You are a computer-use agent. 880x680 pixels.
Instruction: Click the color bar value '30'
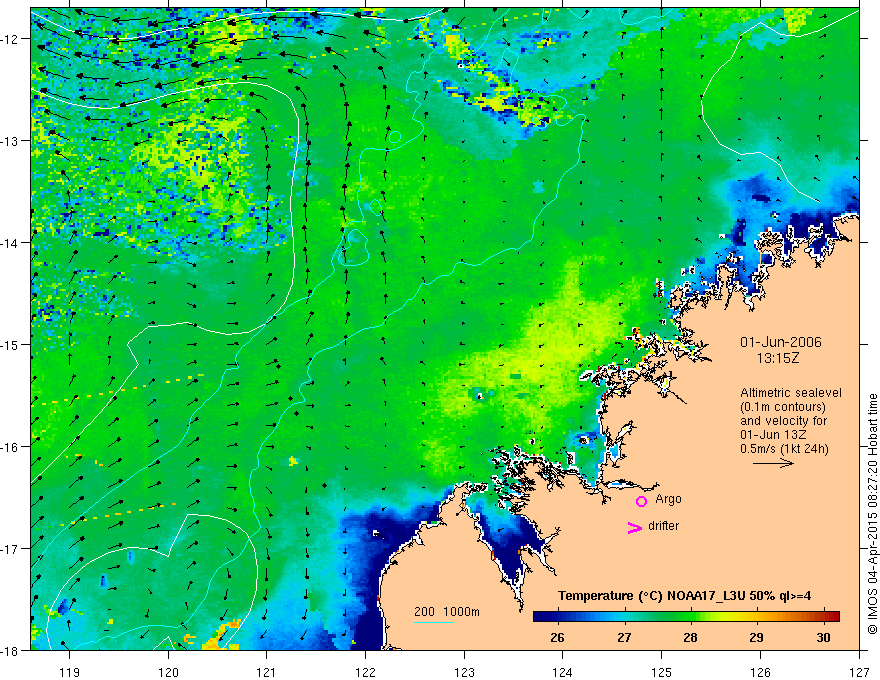[x=823, y=637]
